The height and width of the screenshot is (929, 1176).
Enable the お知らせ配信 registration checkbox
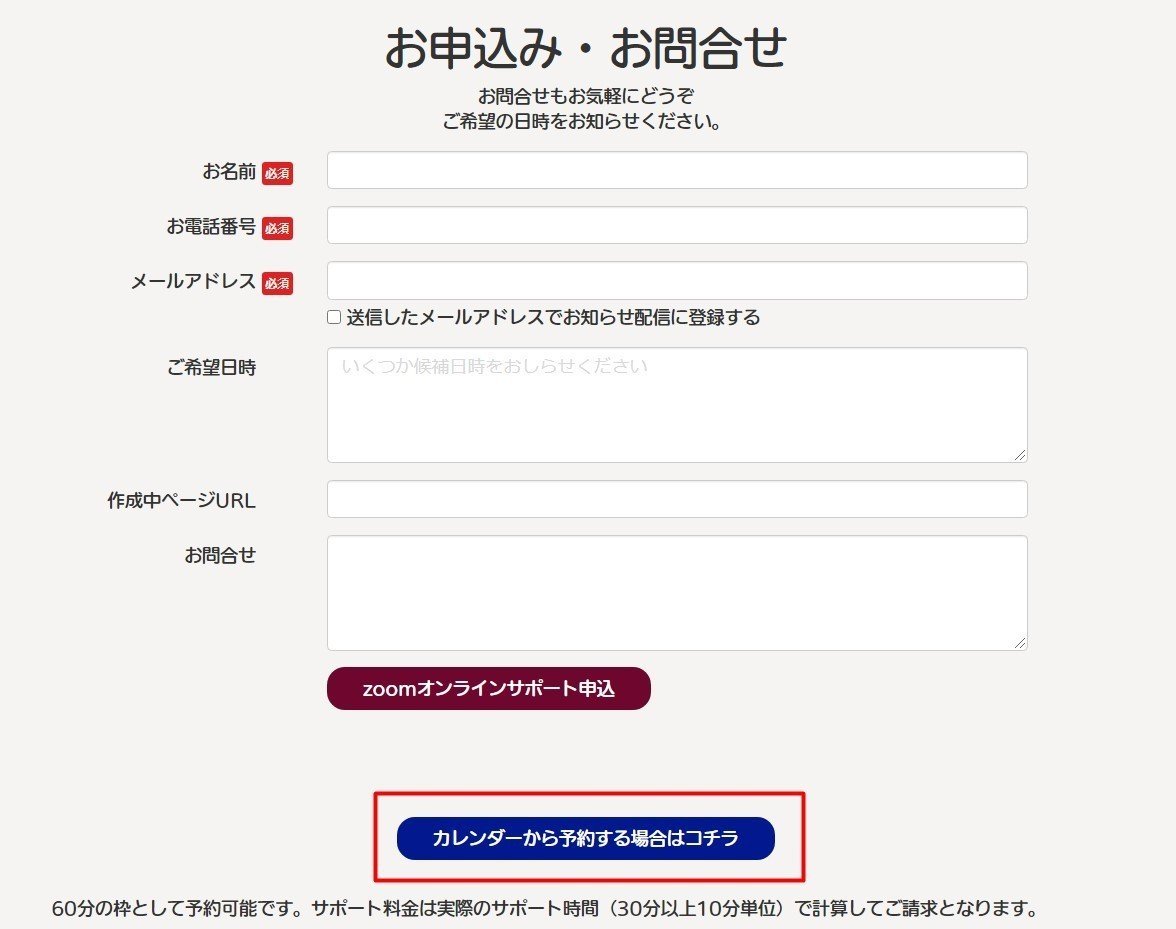(x=333, y=317)
